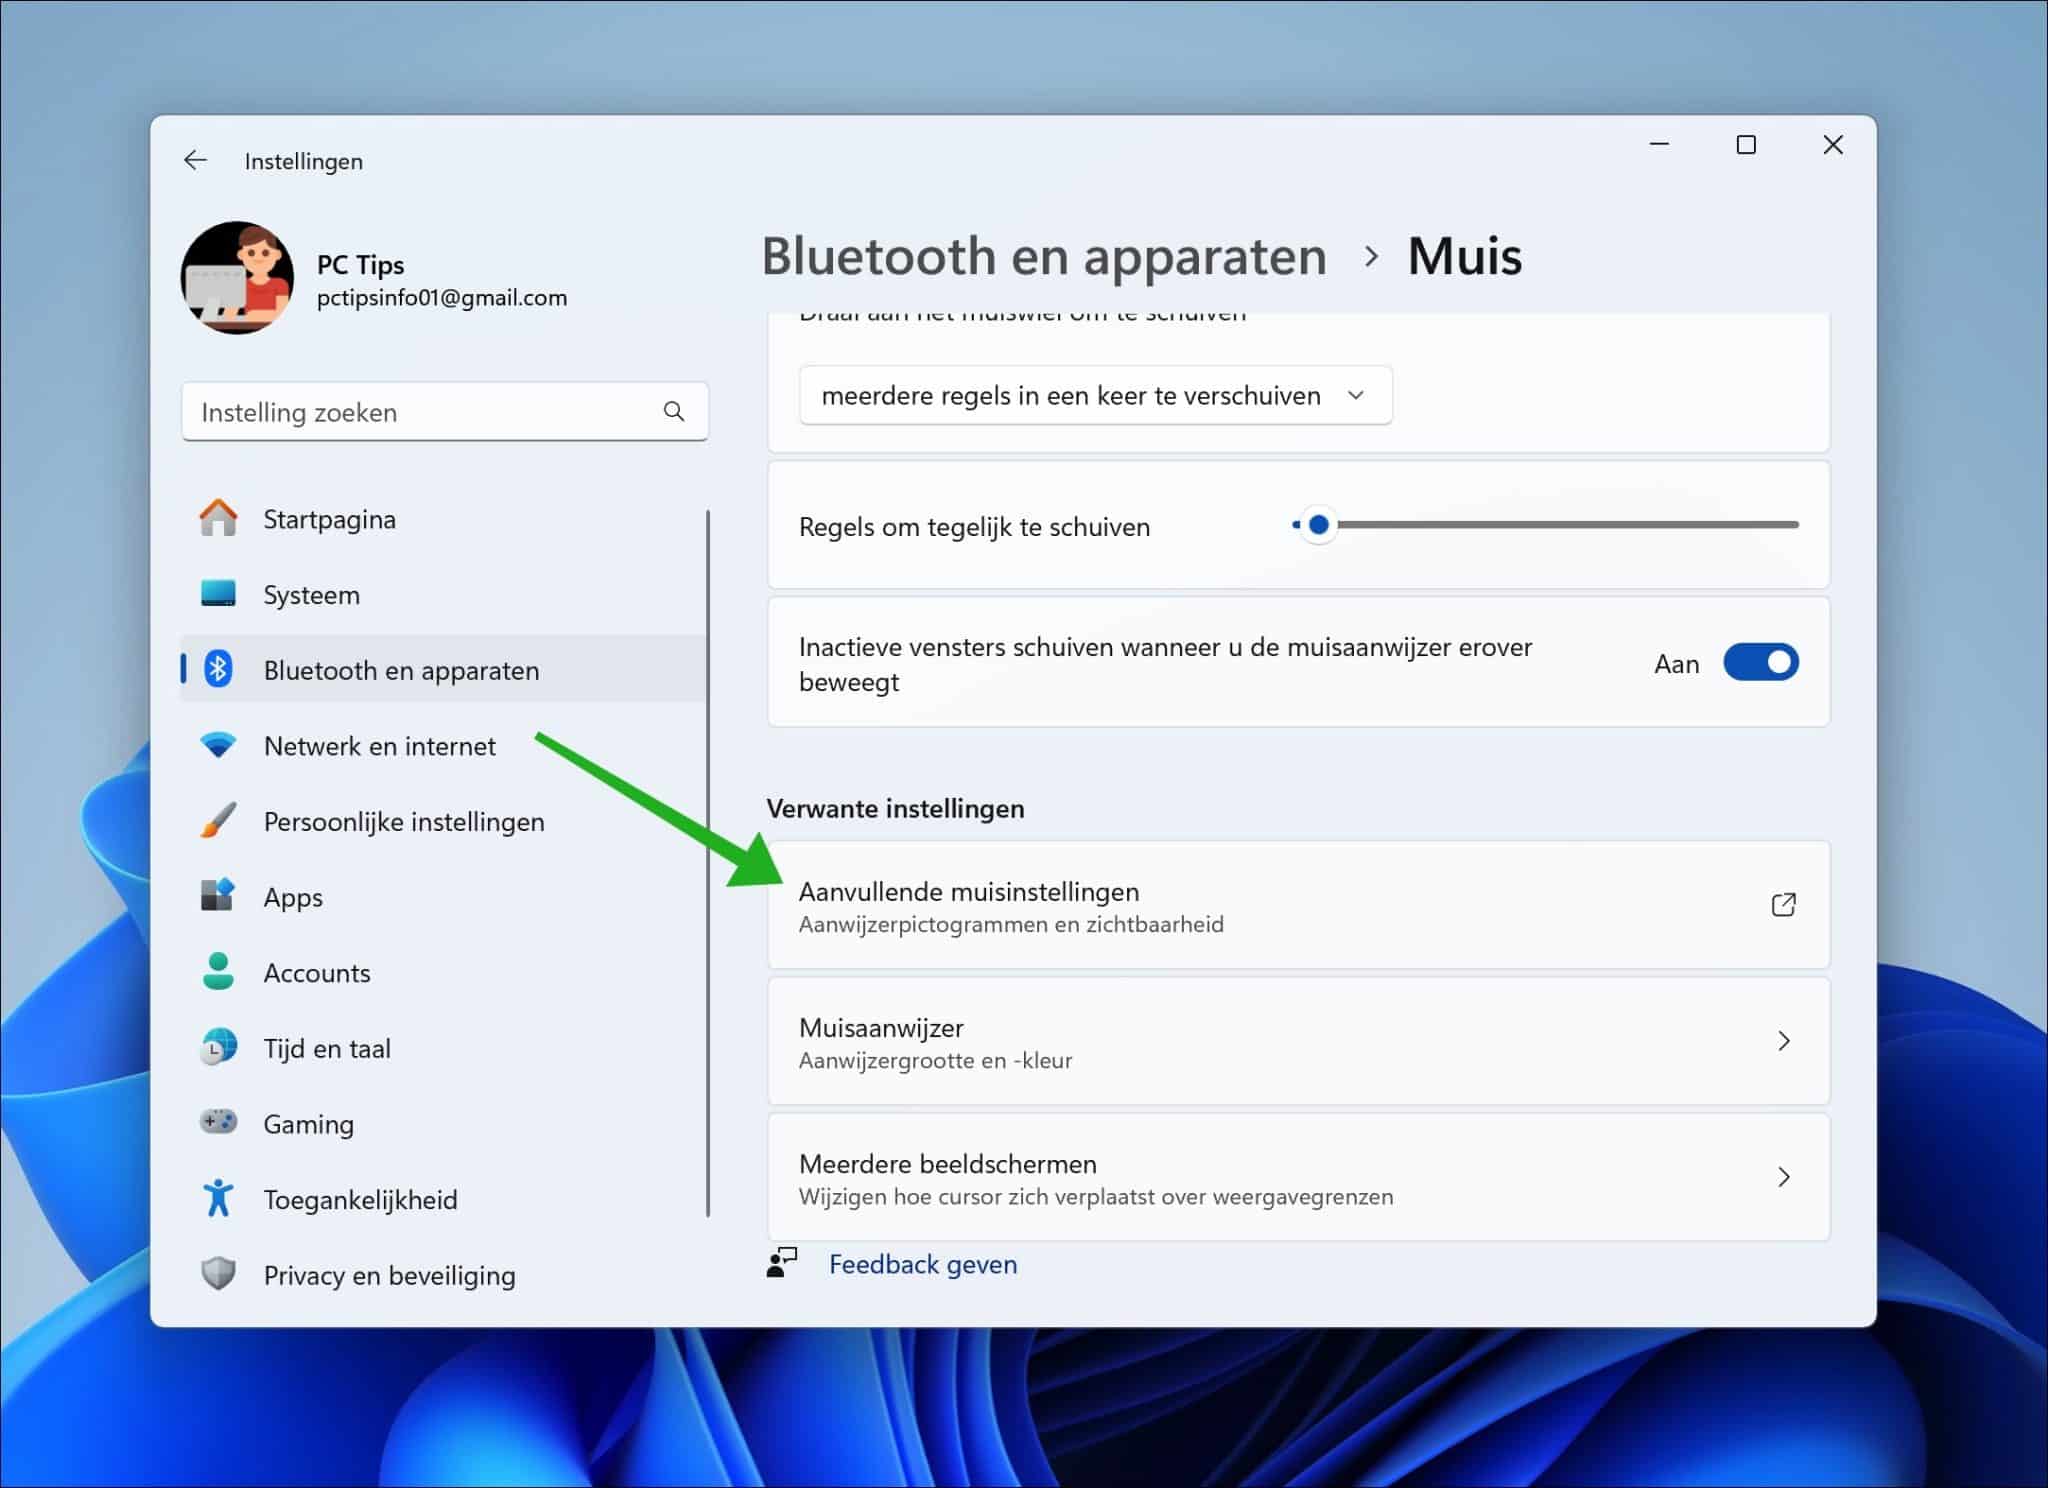2048x1488 pixels.
Task: Adjust the Regels om tegelijk te schuiven slider
Action: pyautogui.click(x=1318, y=524)
